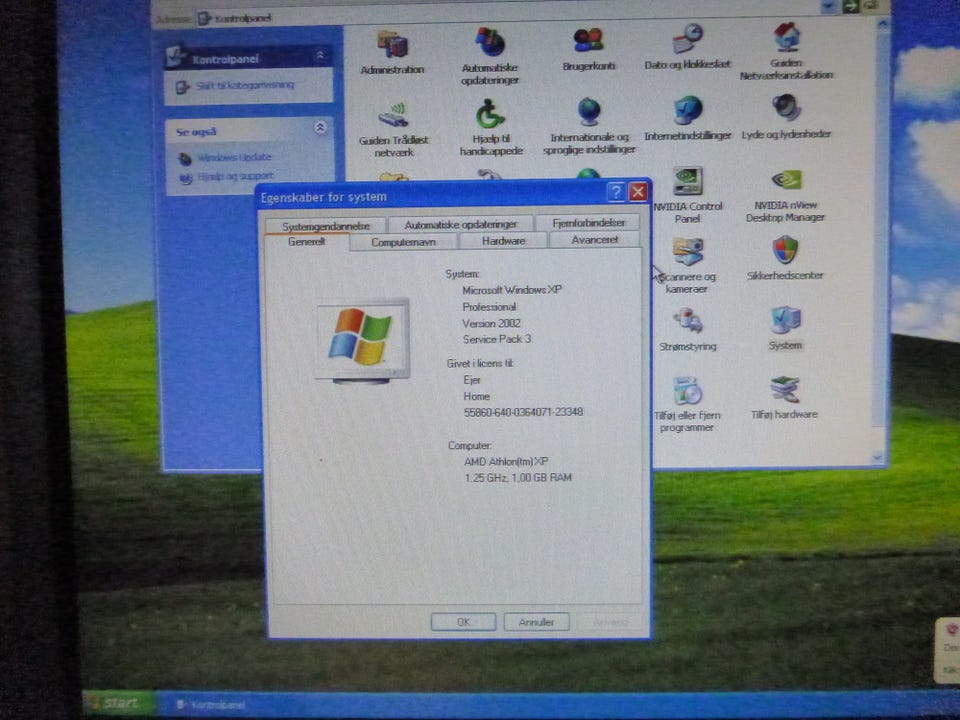Click the Windows XP logo image
This screenshot has height=720, width=960.
click(x=362, y=340)
